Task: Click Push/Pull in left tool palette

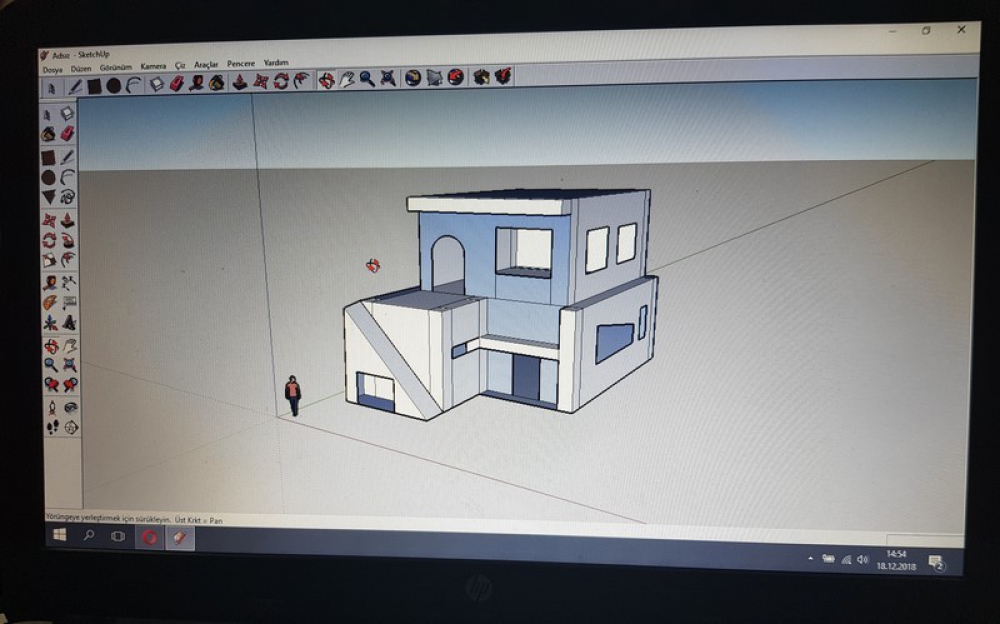Action: (x=68, y=220)
